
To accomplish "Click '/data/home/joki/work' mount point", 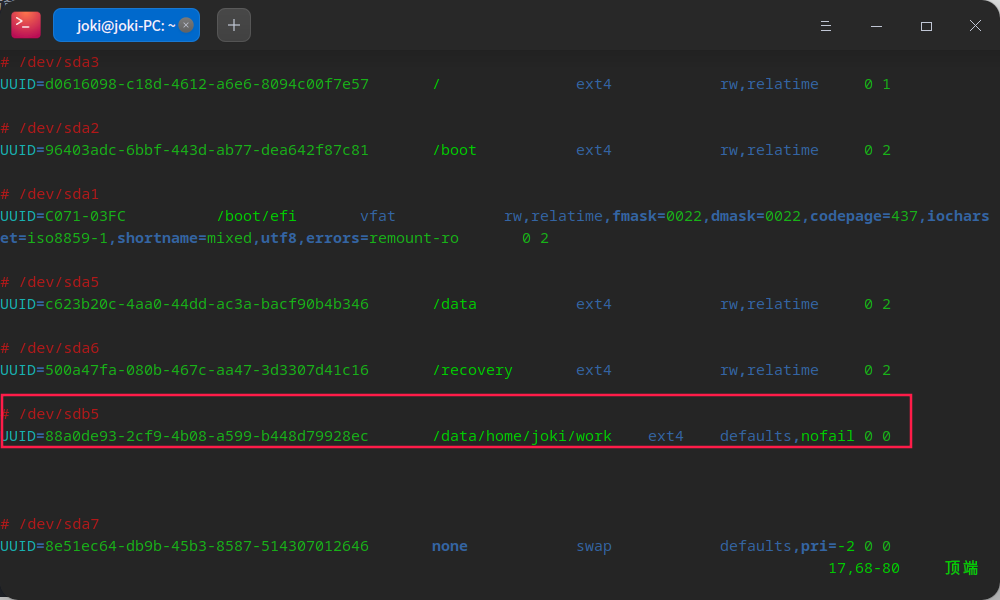I will (x=522, y=436).
